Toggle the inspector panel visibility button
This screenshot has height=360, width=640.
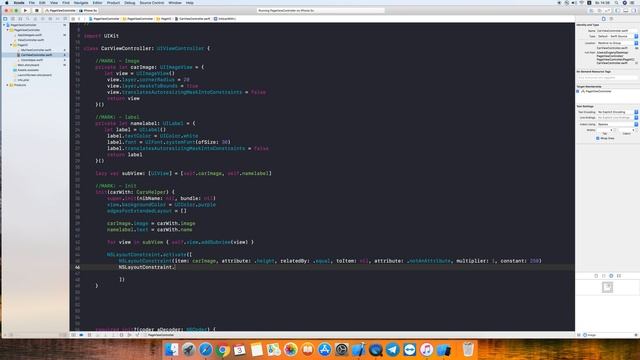633,11
